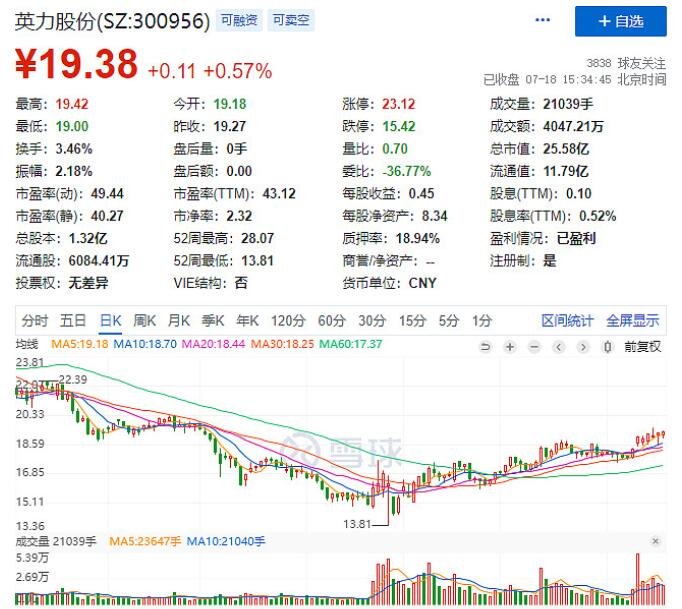The height and width of the screenshot is (609, 682).
Task: Click the 可卖空 short-selling tag
Action: tap(291, 20)
